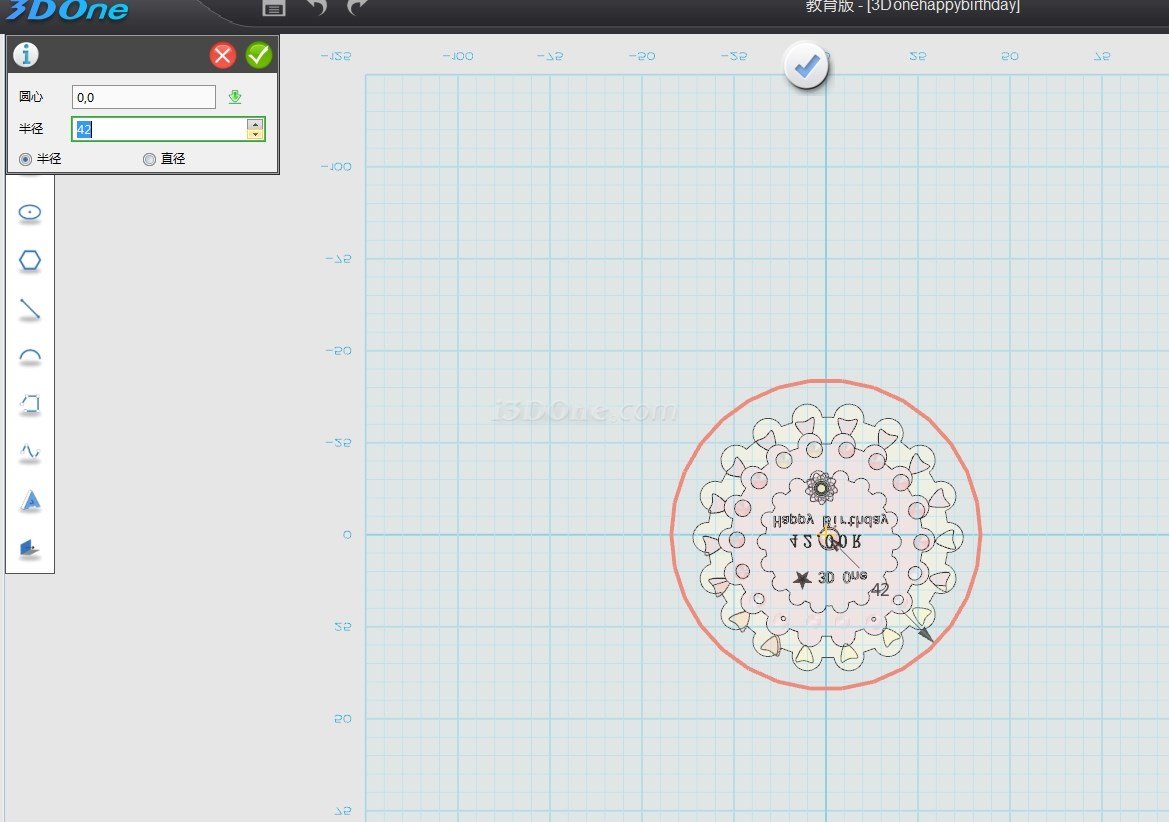
Task: Pick the arc drawing tool
Action: [x=30, y=357]
